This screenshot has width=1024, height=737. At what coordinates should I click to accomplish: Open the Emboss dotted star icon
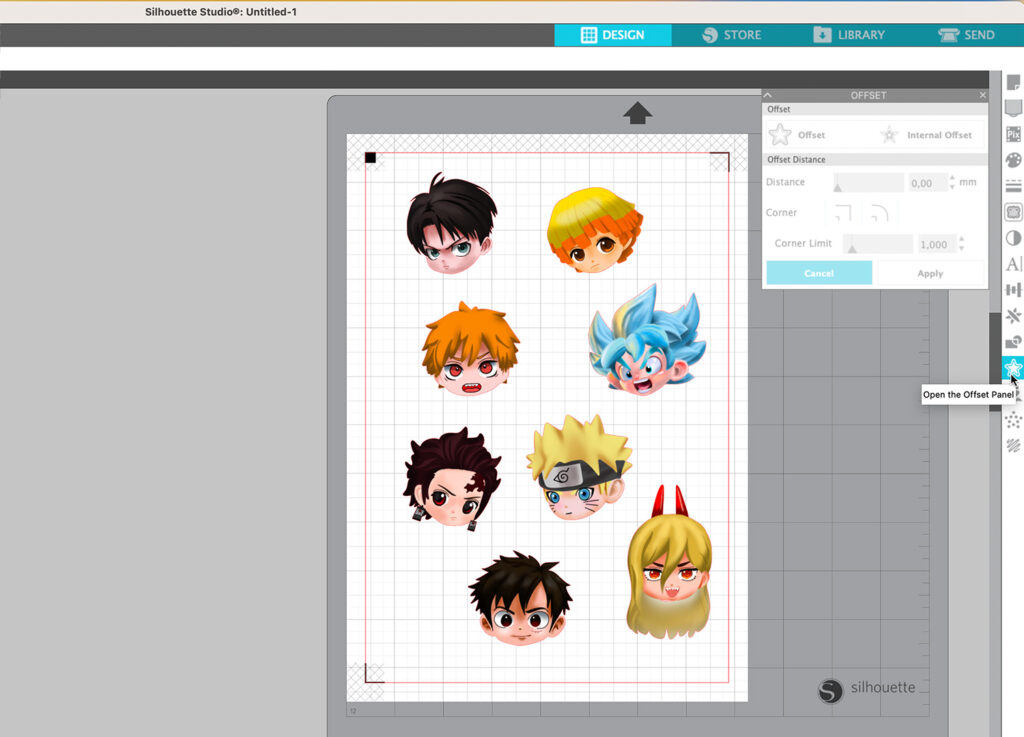click(1013, 420)
